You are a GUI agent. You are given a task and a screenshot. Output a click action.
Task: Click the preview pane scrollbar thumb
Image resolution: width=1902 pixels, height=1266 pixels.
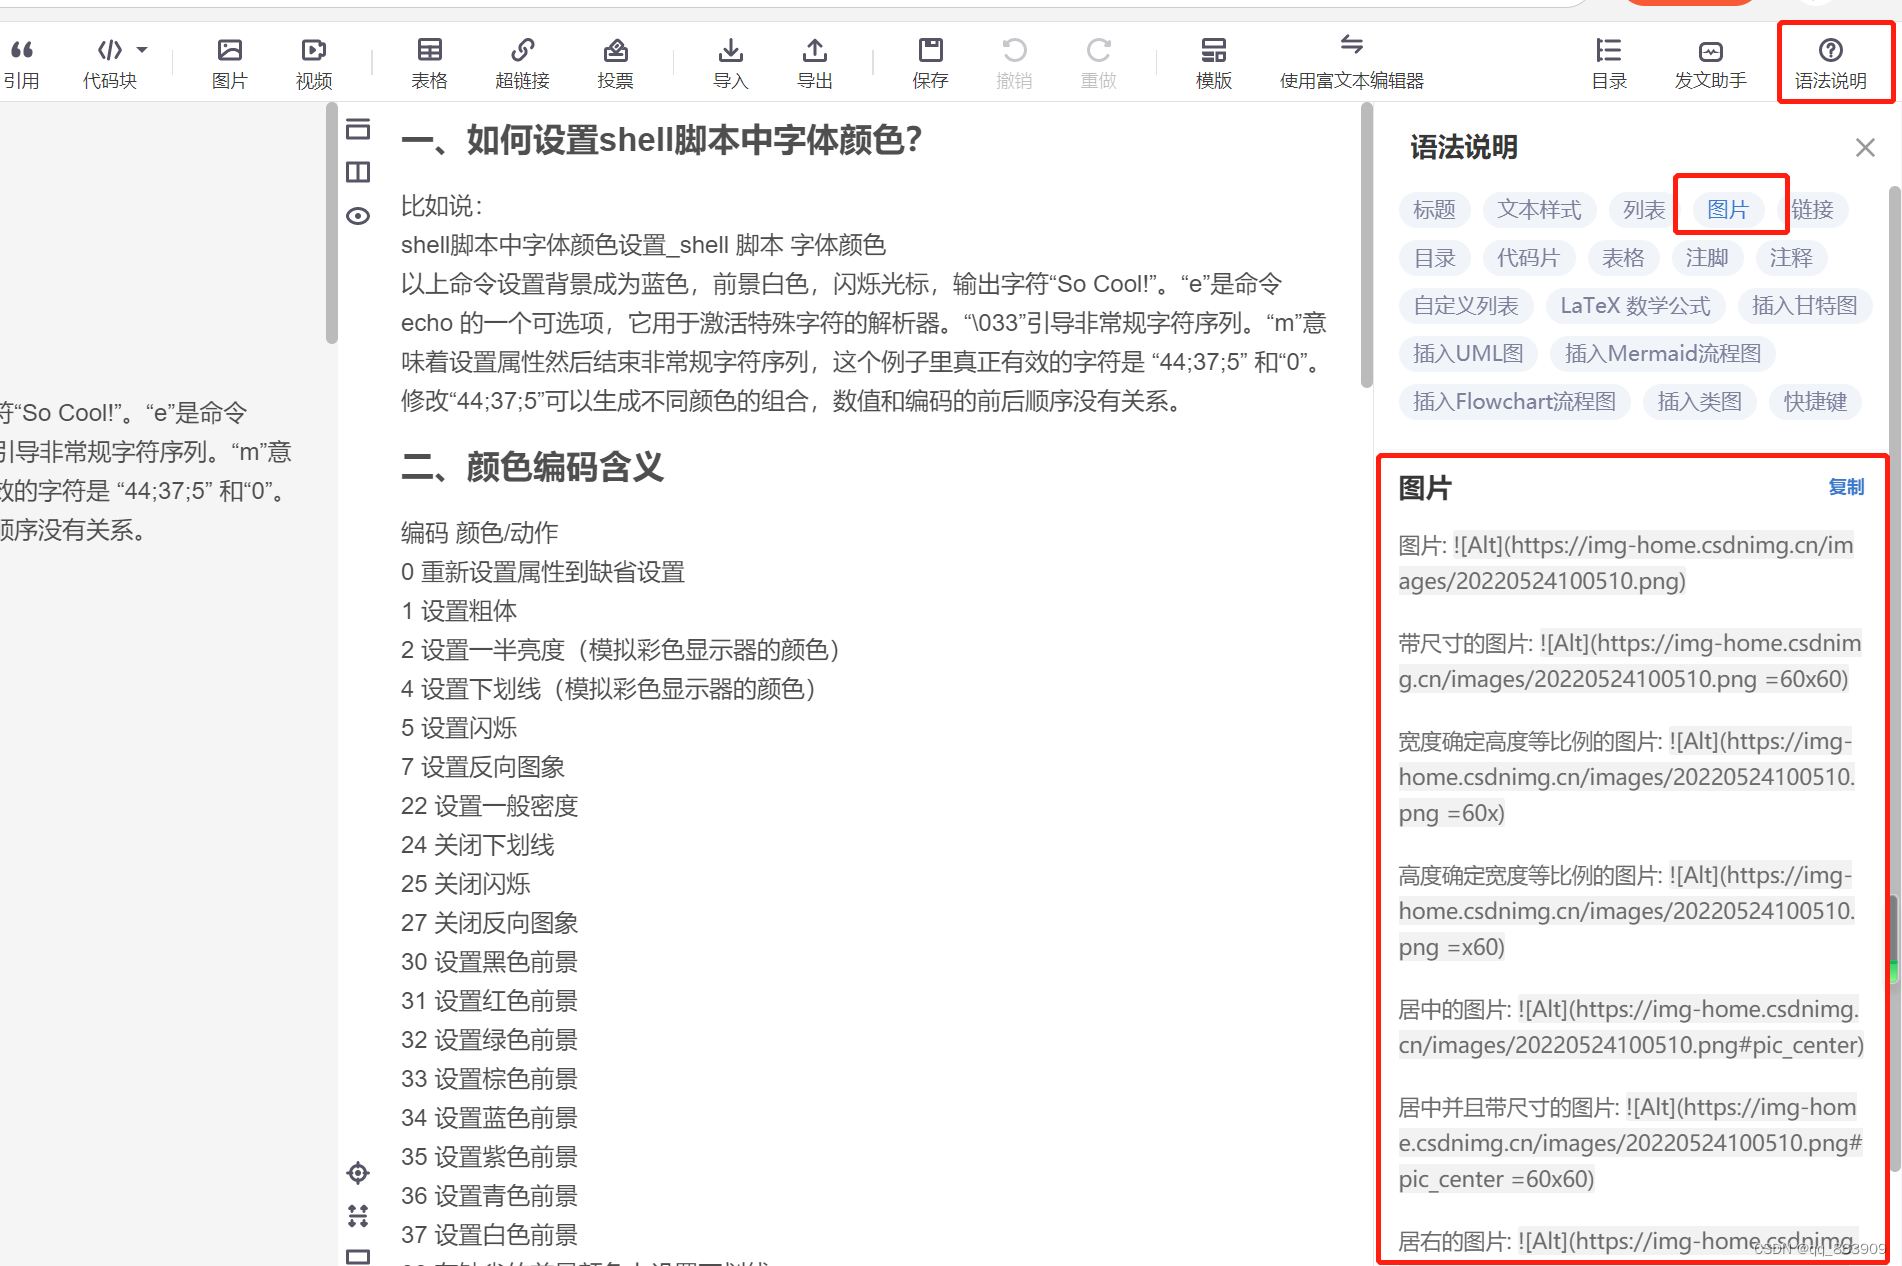pos(1366,246)
